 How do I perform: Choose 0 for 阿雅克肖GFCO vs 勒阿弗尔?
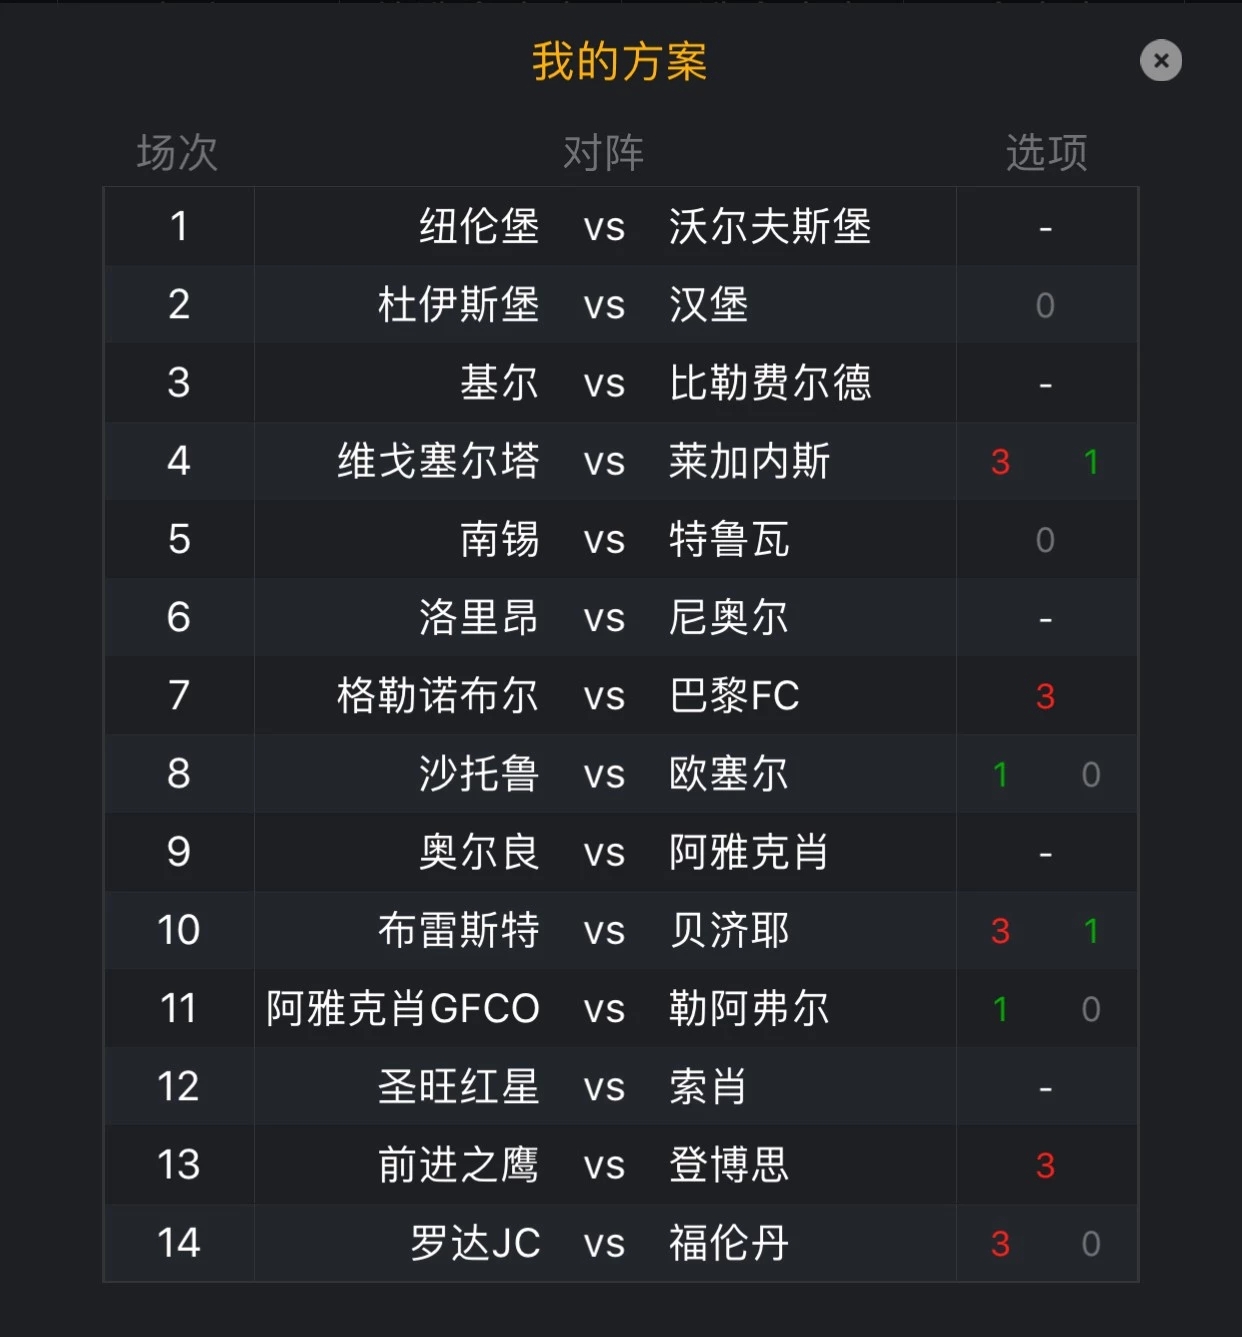coord(1091,1009)
